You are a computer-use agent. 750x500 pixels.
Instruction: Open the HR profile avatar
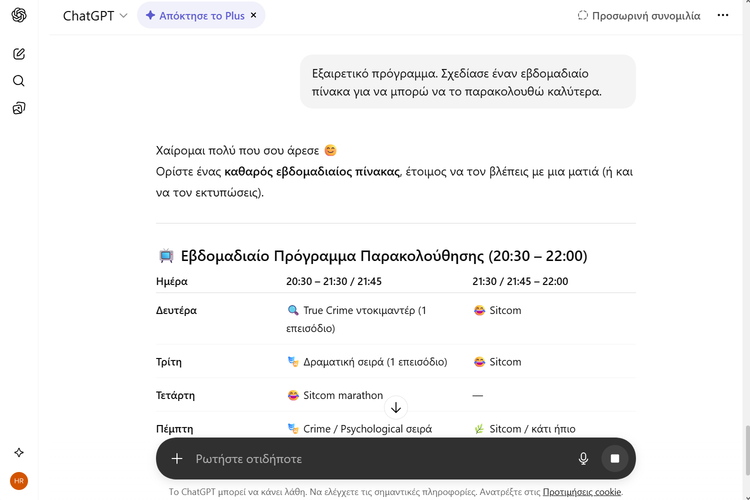19,480
